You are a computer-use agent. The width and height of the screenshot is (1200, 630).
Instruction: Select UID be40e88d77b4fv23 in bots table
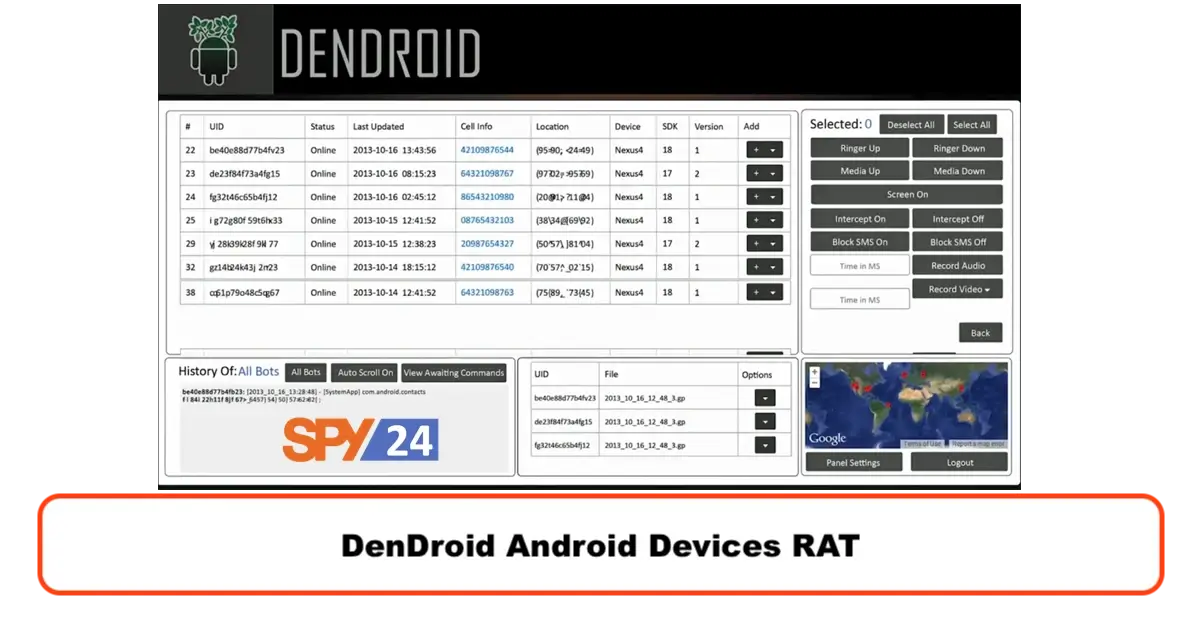point(247,150)
